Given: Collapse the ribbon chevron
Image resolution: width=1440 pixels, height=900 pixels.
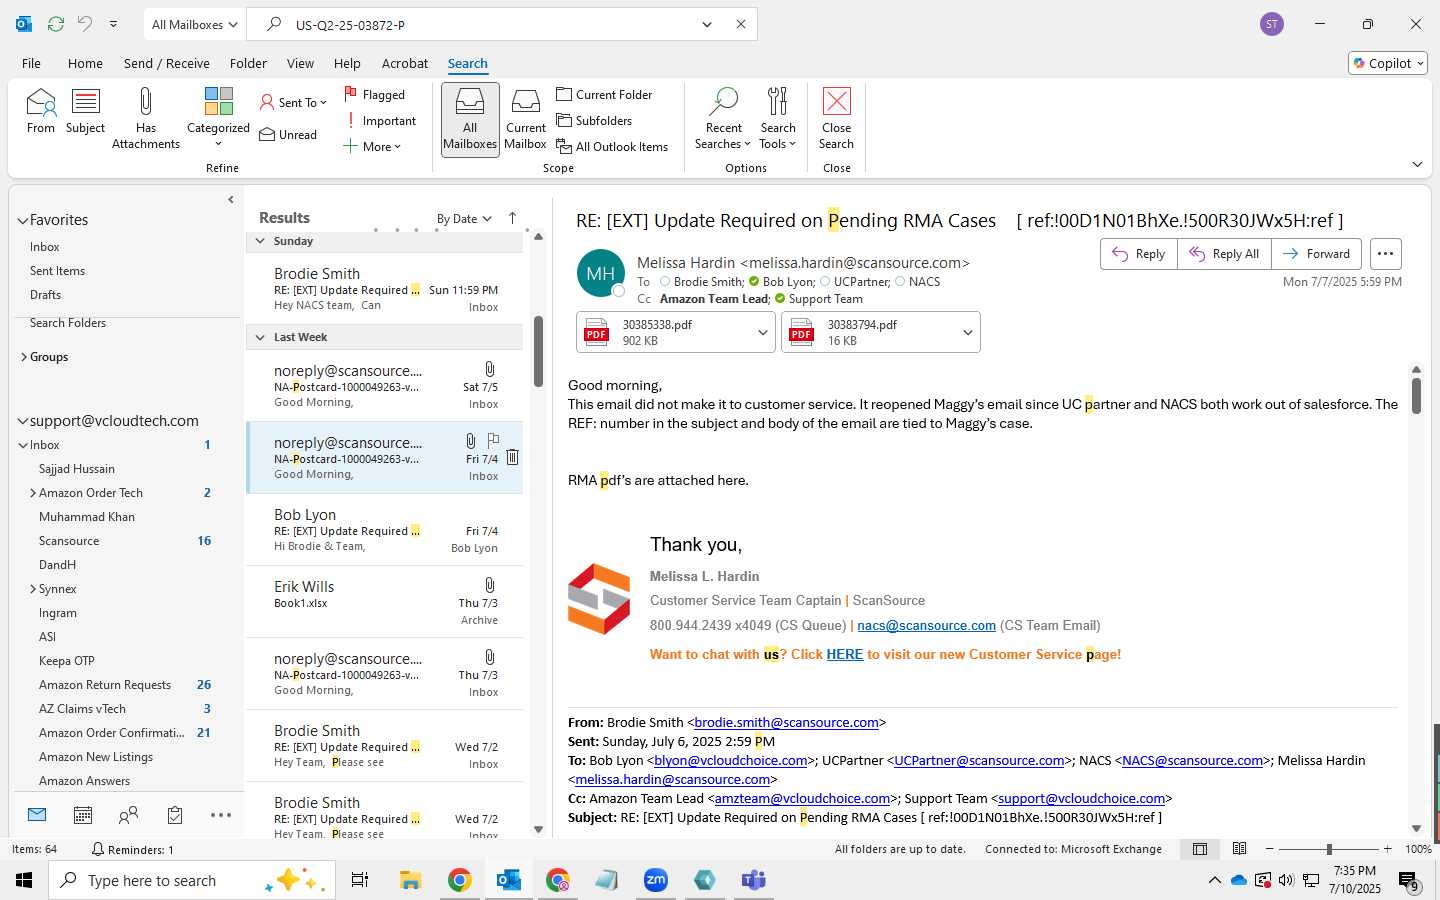Looking at the screenshot, I should click(1417, 164).
